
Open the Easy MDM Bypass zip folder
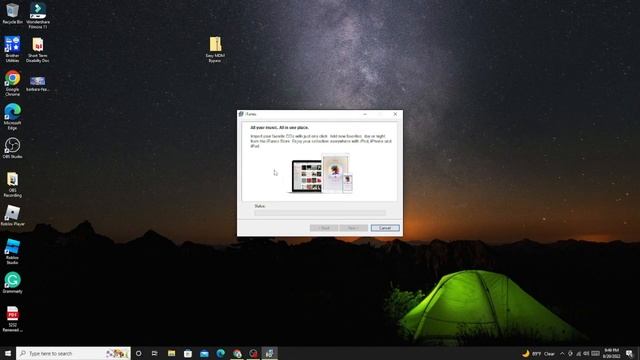(215, 49)
